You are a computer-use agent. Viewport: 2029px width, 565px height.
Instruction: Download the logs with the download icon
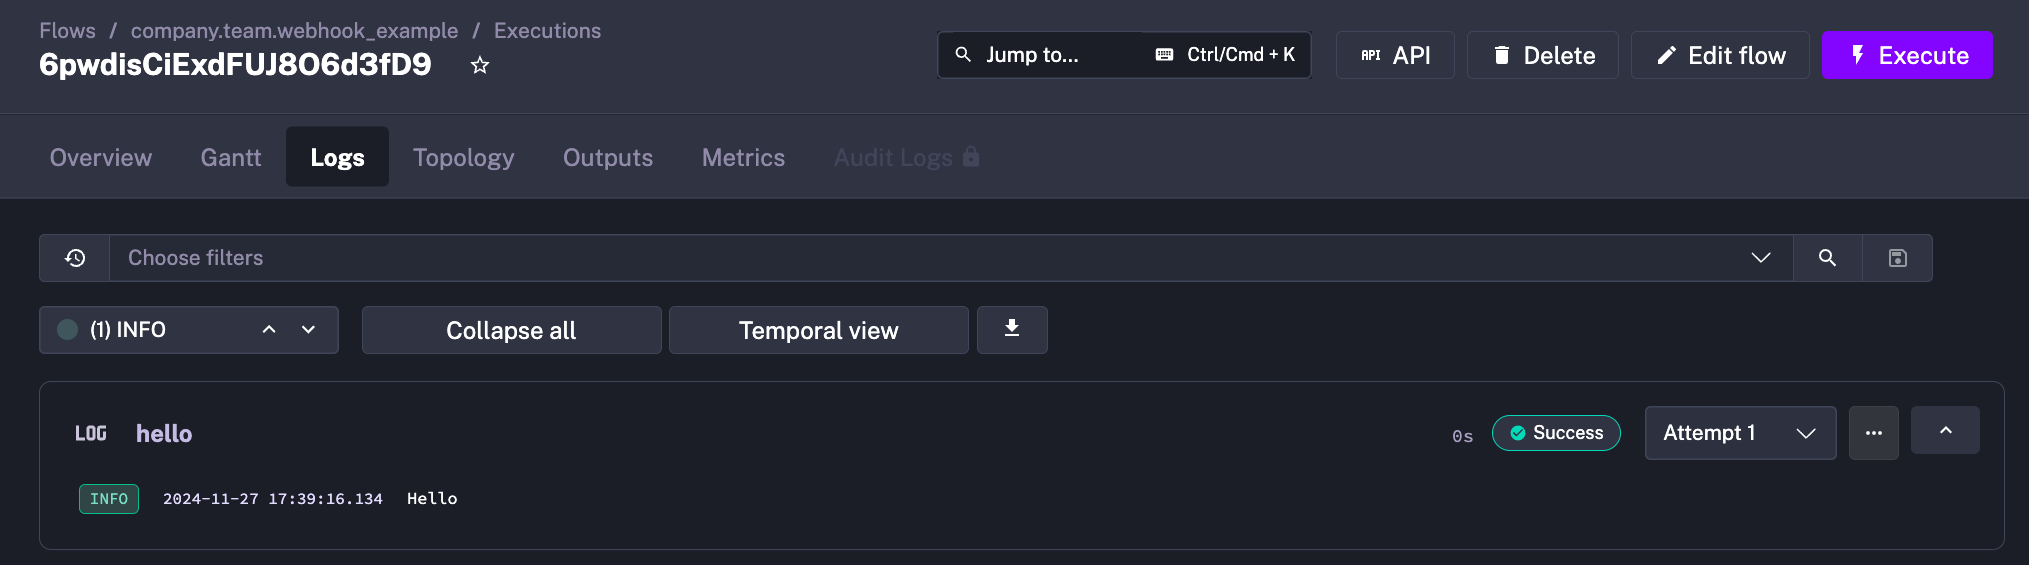click(1011, 329)
